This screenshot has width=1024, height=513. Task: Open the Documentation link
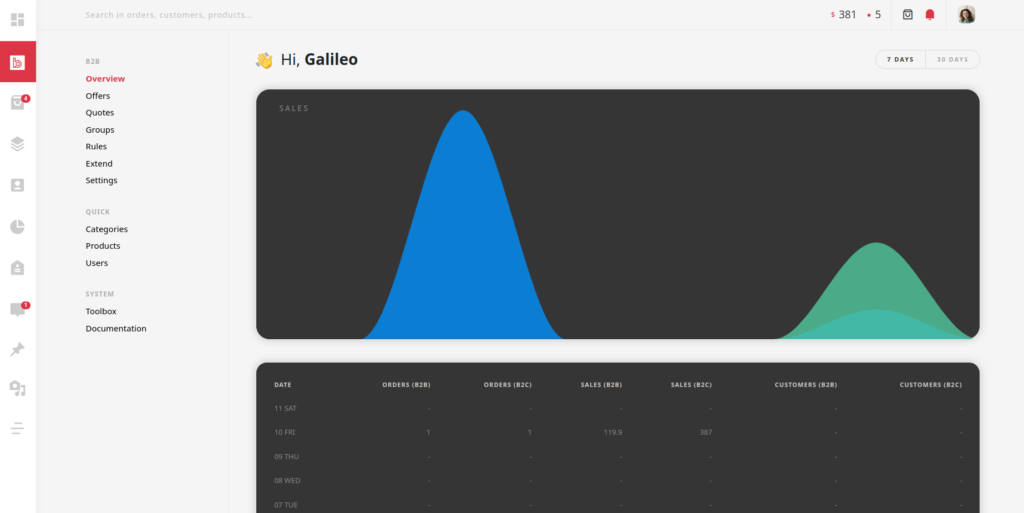point(116,328)
